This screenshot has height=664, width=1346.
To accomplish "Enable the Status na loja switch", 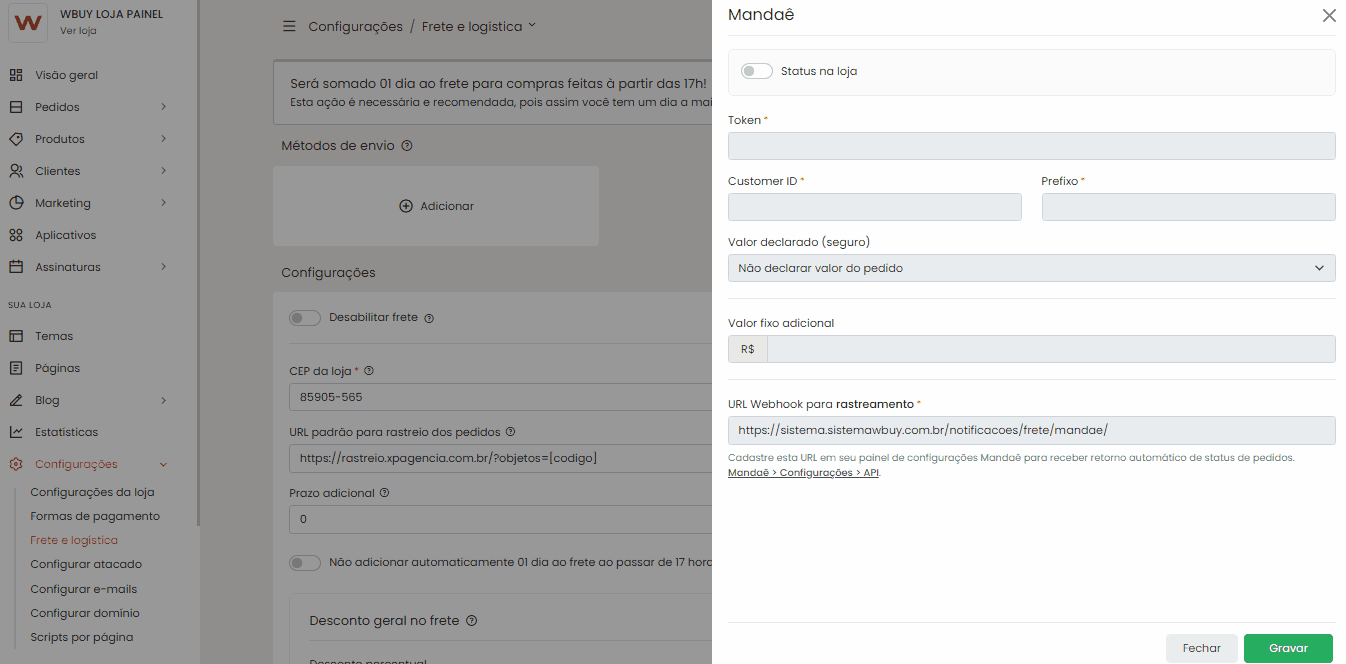I will [x=757, y=71].
